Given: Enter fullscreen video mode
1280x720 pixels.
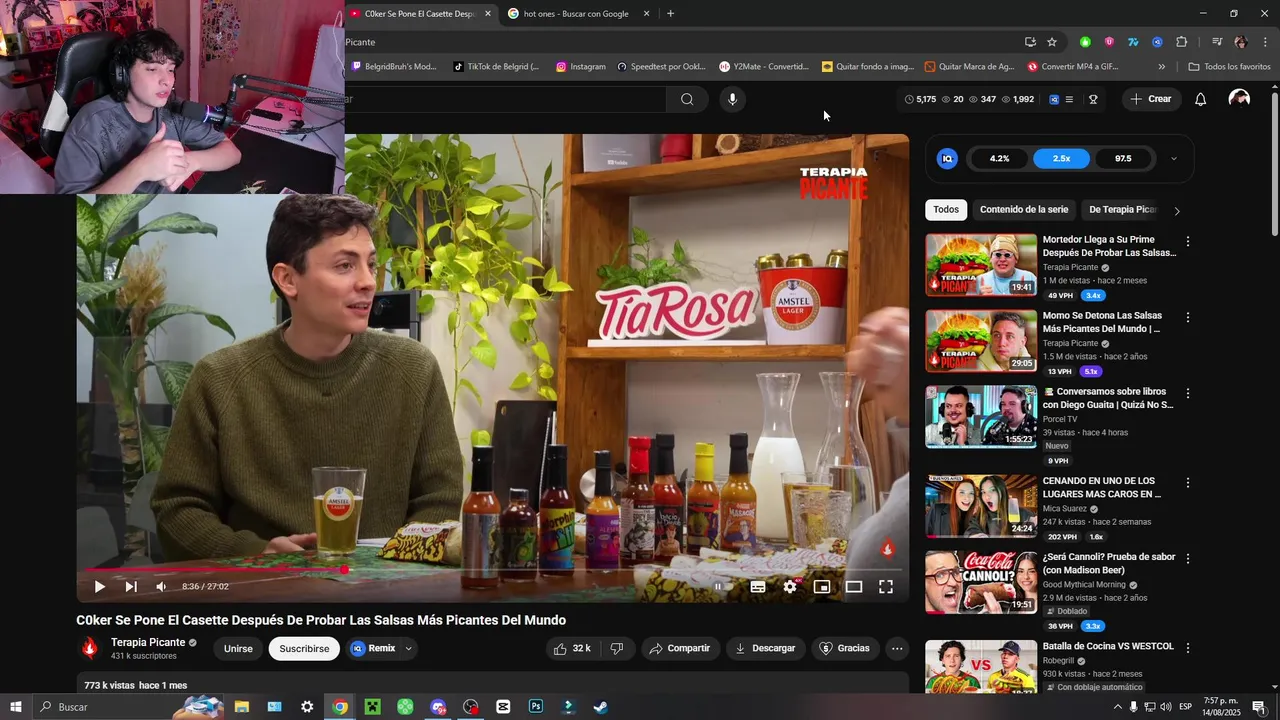Looking at the screenshot, I should pyautogui.click(x=886, y=587).
